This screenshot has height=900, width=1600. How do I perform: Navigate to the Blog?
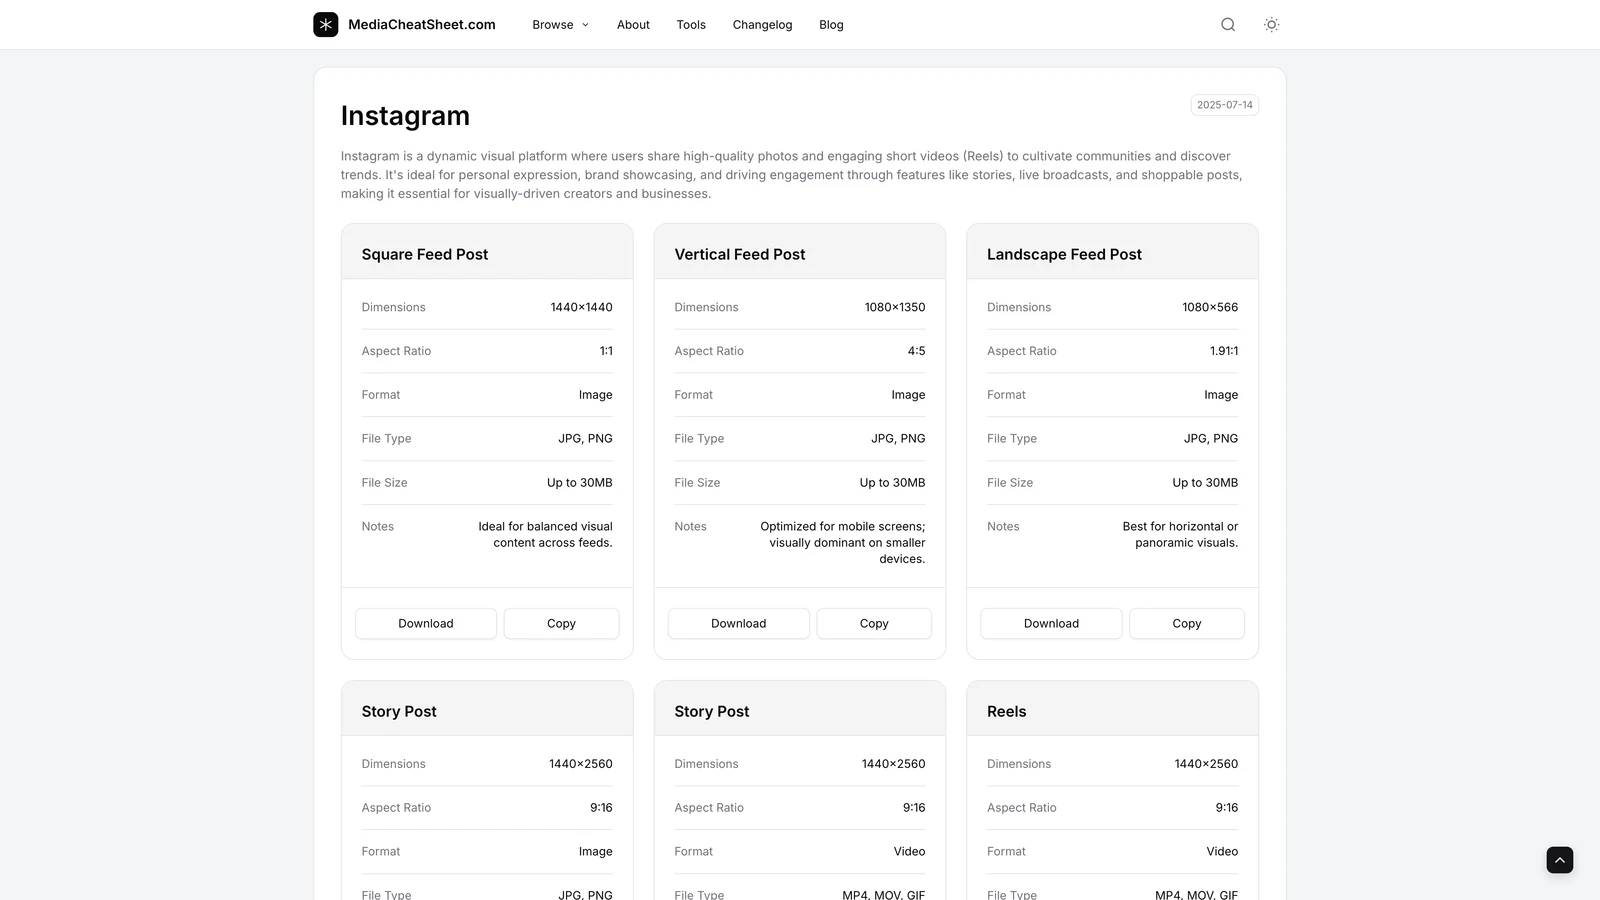[x=831, y=25]
